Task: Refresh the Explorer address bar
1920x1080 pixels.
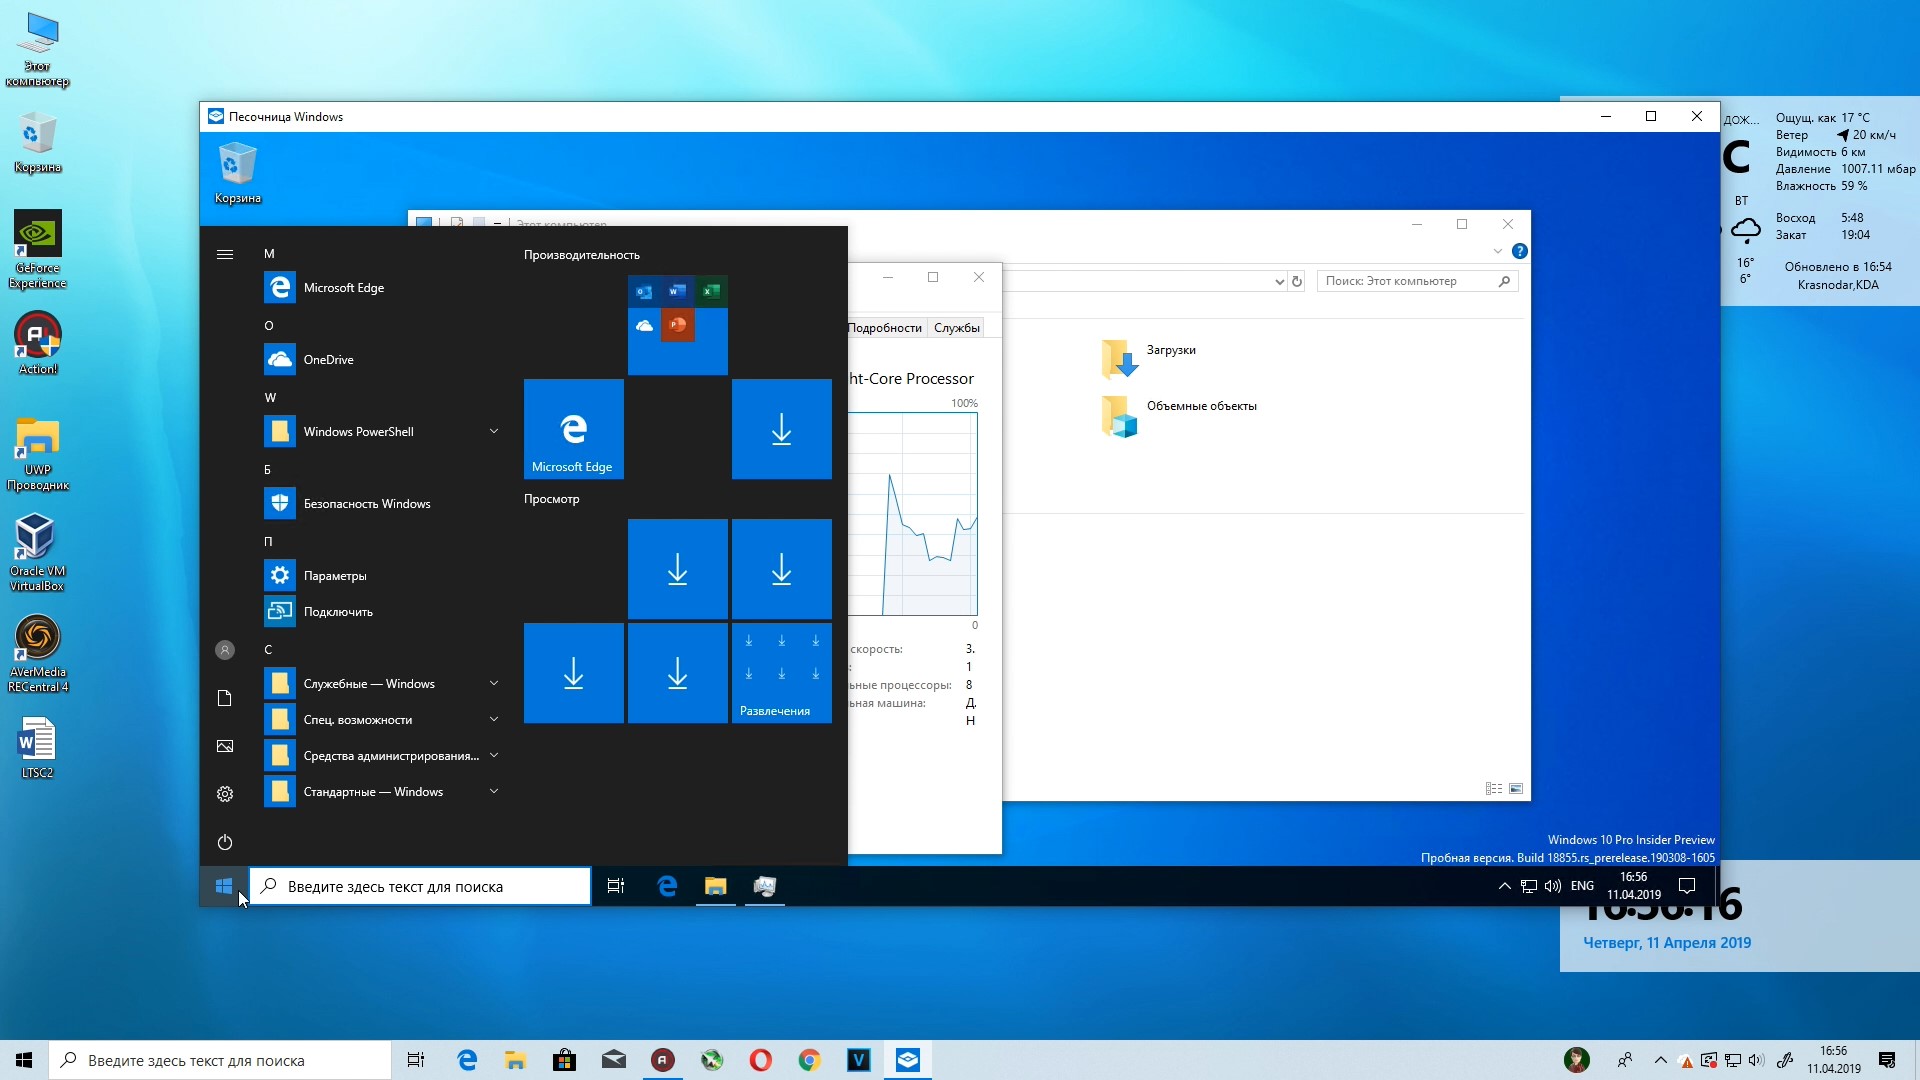Action: click(1297, 282)
